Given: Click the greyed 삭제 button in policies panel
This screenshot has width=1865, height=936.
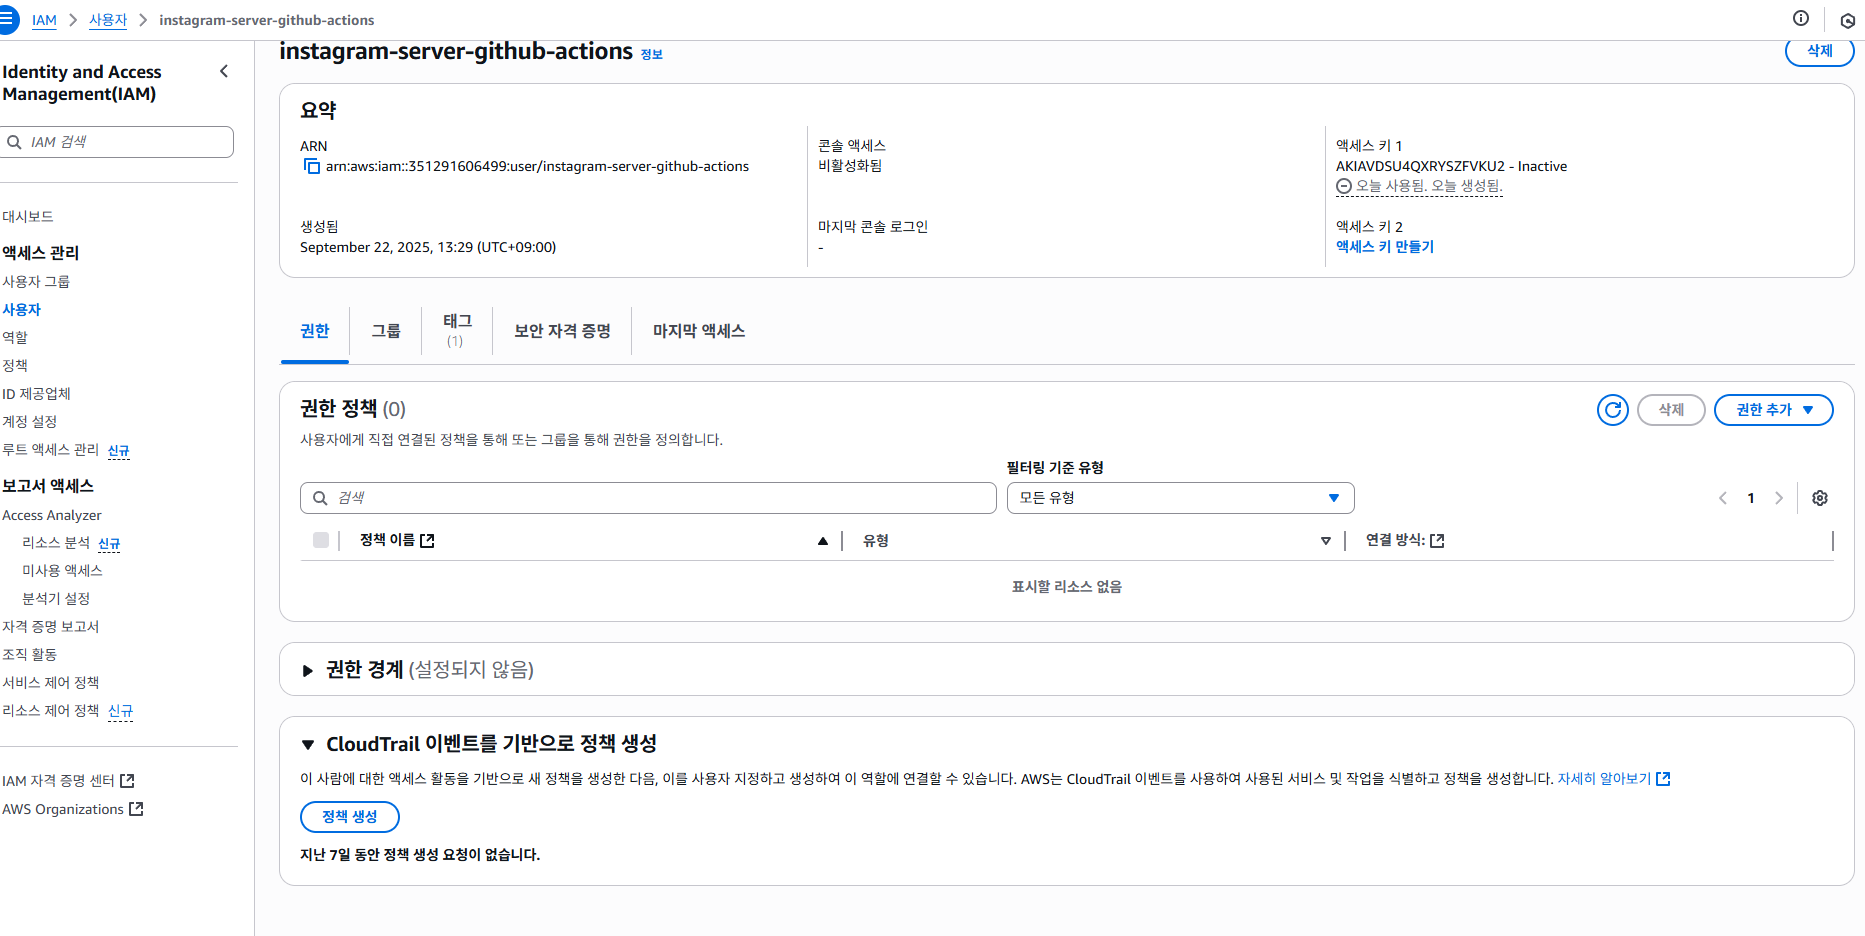Looking at the screenshot, I should pos(1671,410).
